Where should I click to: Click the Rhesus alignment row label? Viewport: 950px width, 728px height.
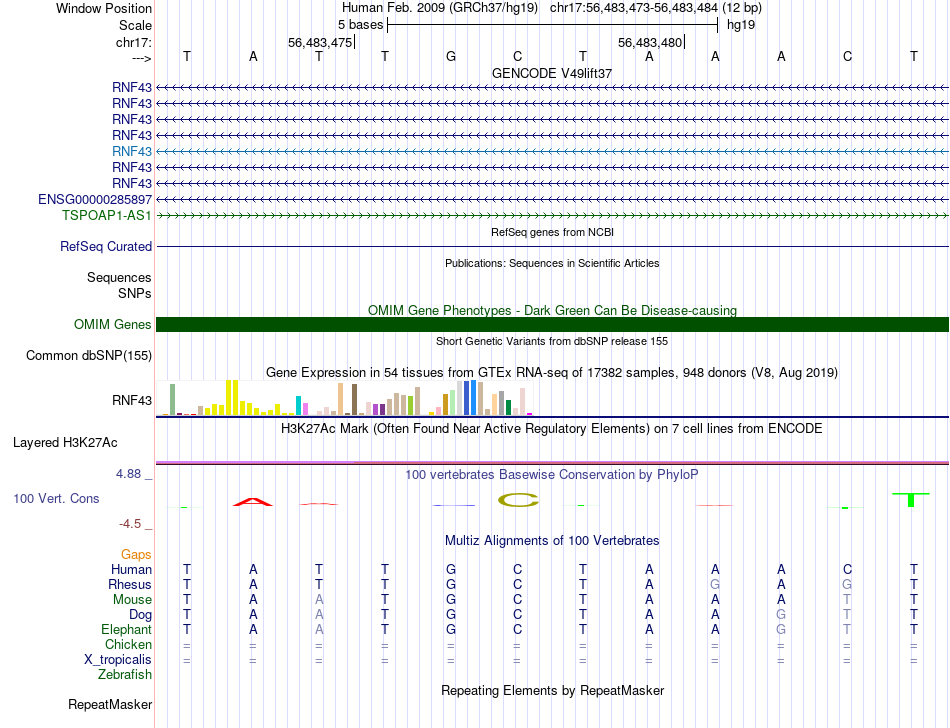pyautogui.click(x=130, y=584)
